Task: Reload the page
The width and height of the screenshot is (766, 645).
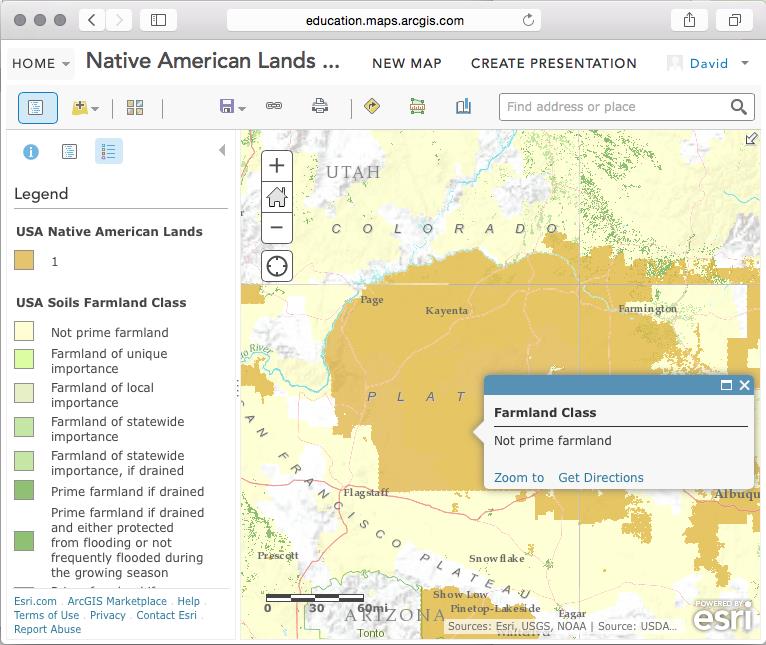Action: pyautogui.click(x=528, y=20)
